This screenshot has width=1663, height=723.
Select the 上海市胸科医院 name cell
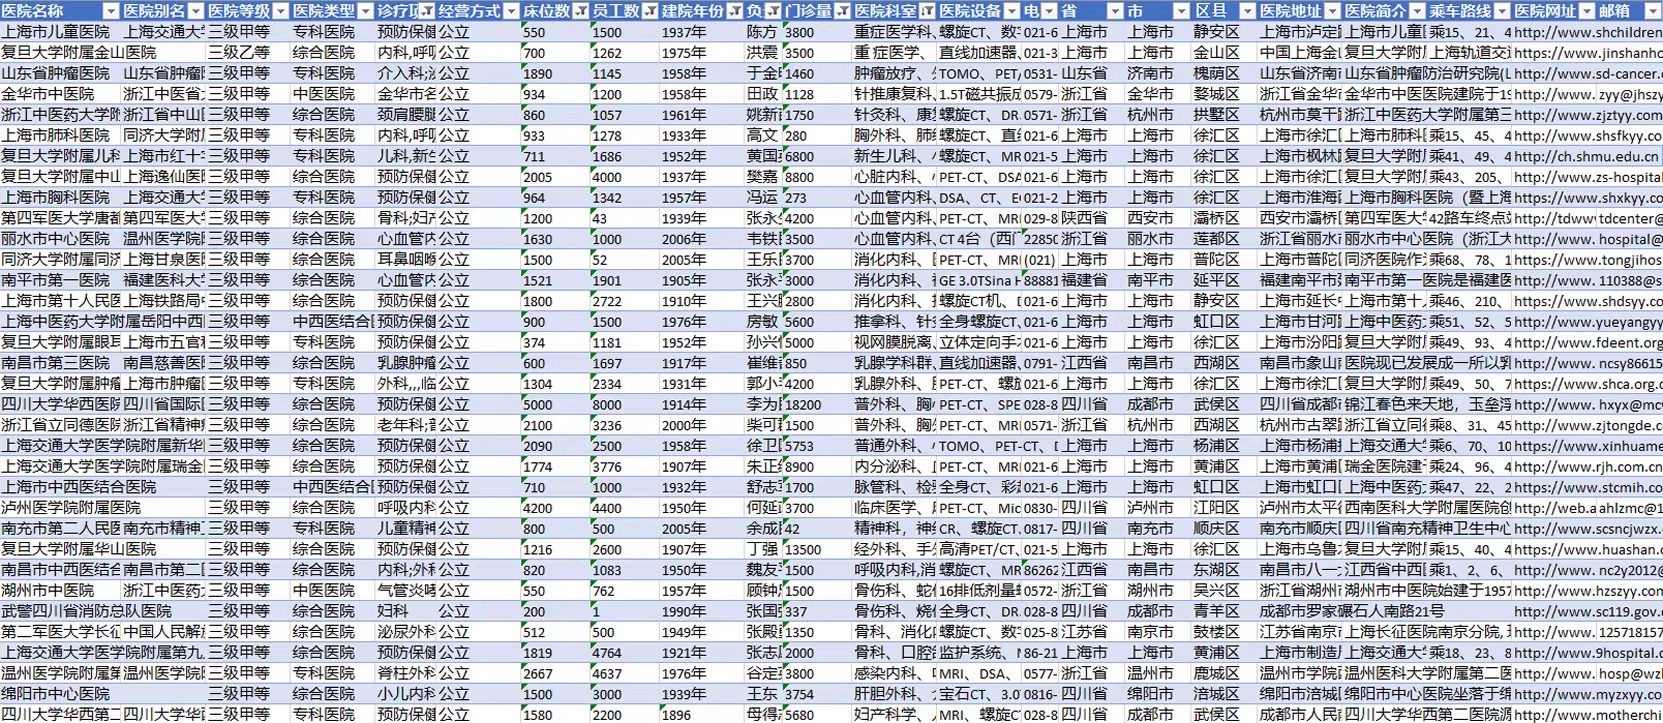(x=61, y=197)
